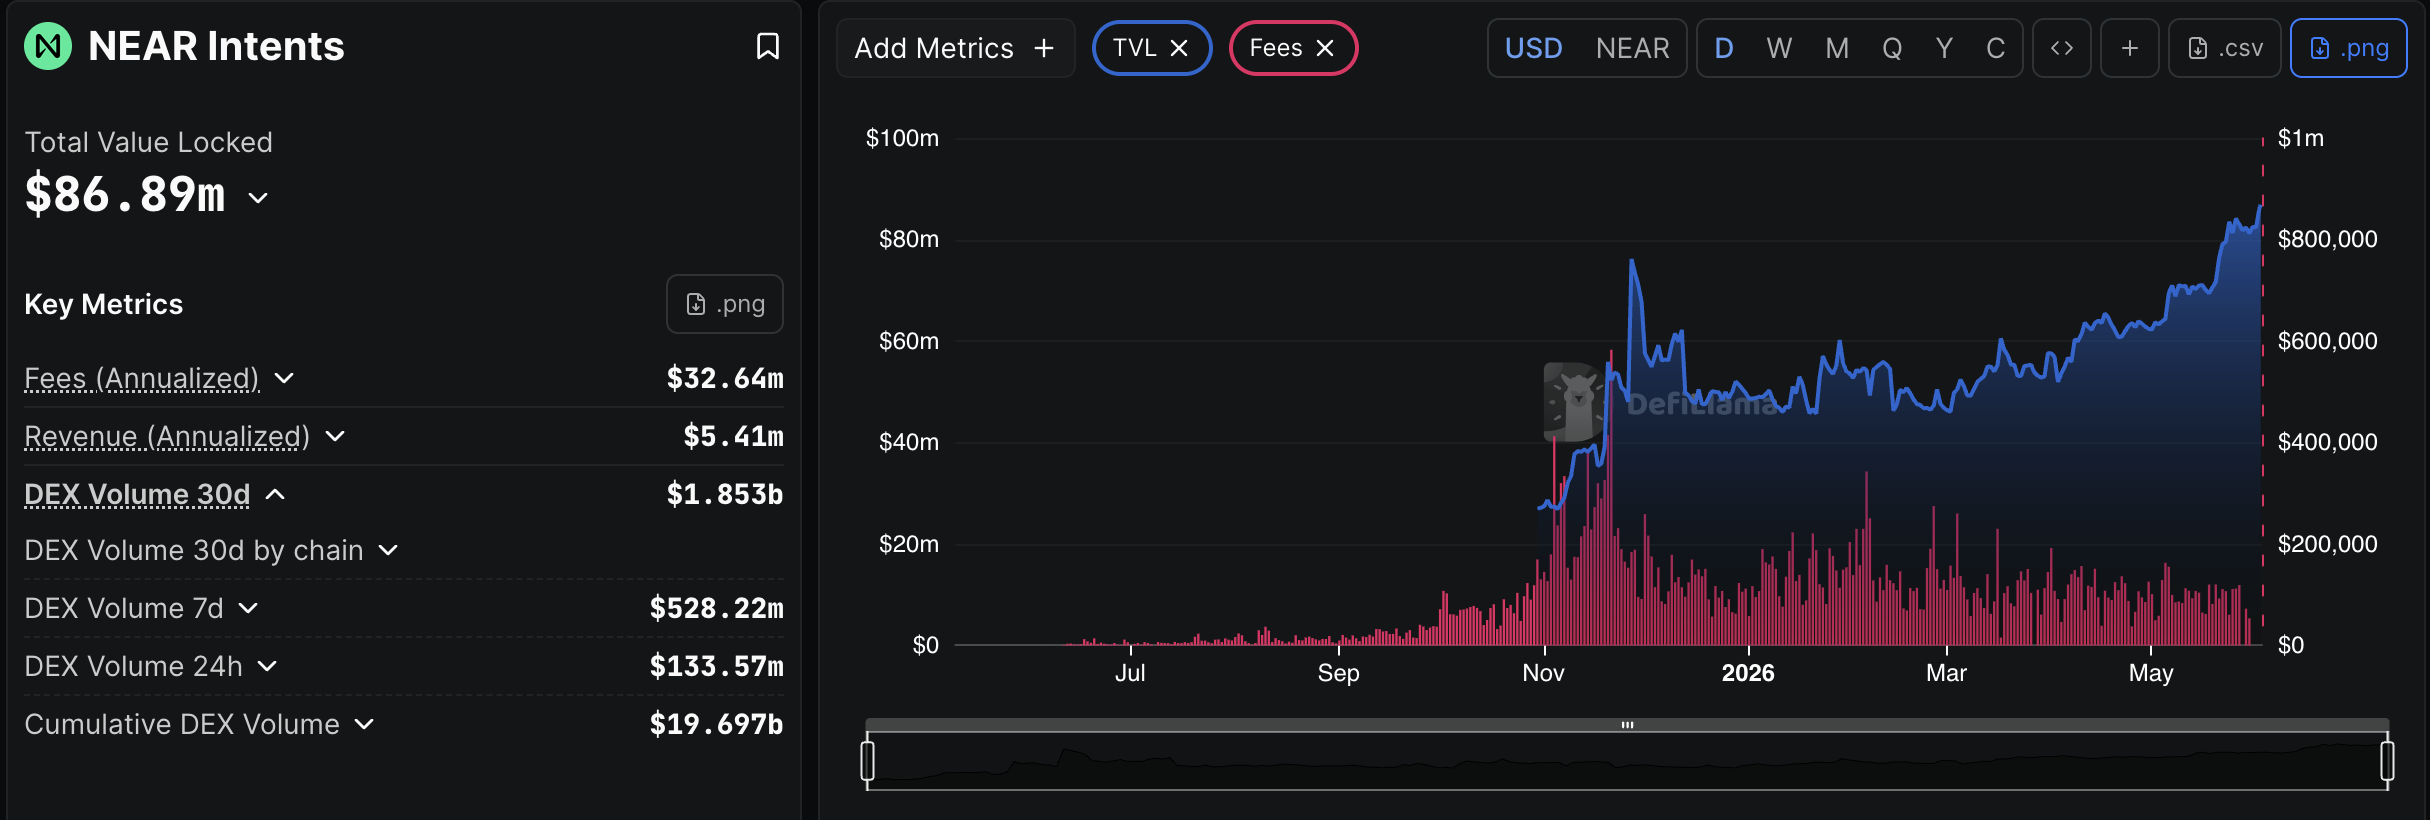Click left handle of time range slider
This screenshot has width=2430, height=820.
(x=868, y=760)
